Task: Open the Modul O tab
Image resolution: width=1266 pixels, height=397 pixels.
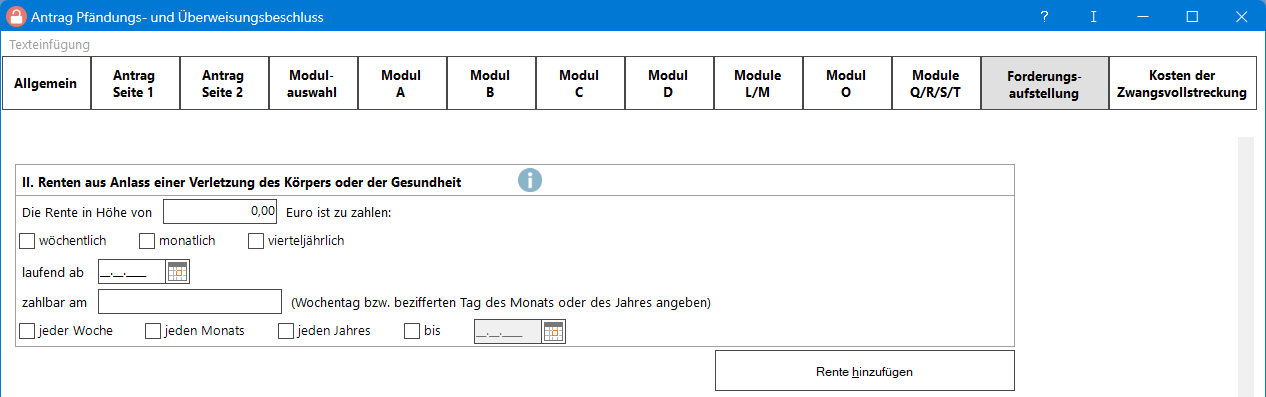Action: pyautogui.click(x=847, y=83)
